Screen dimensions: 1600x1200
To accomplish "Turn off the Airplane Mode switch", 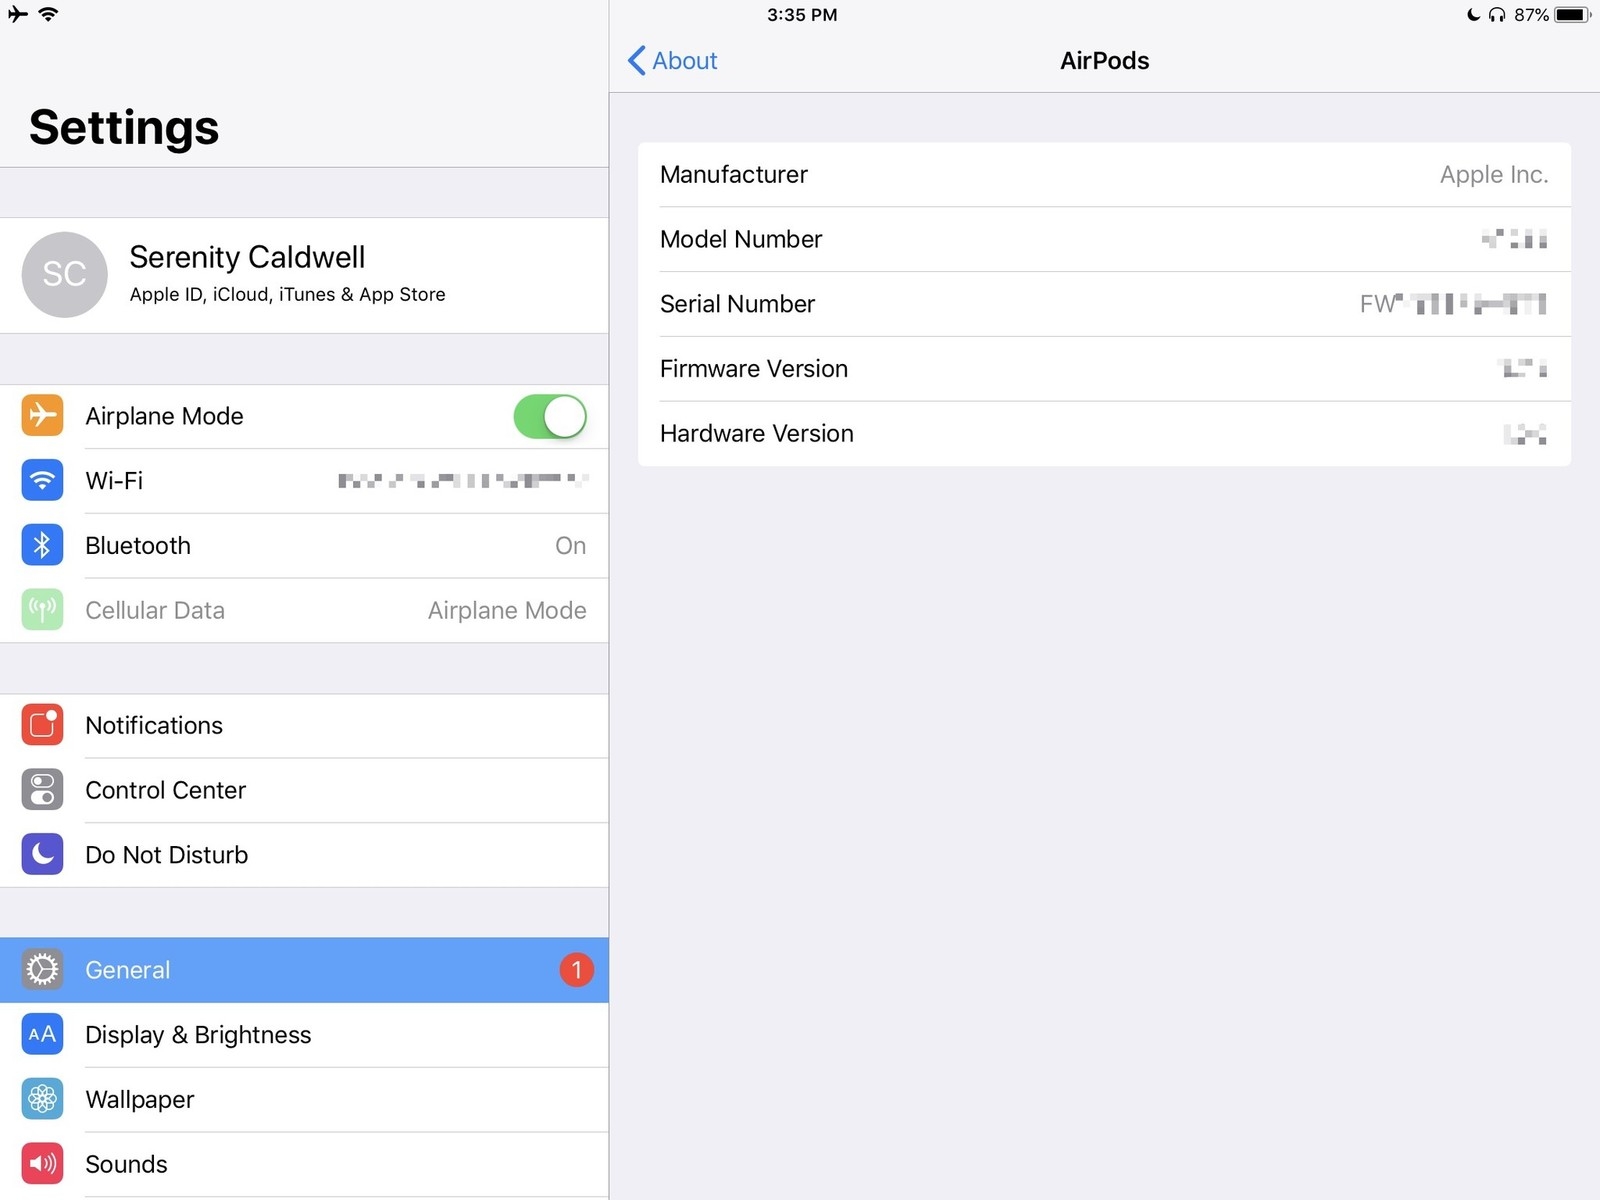I will point(550,416).
